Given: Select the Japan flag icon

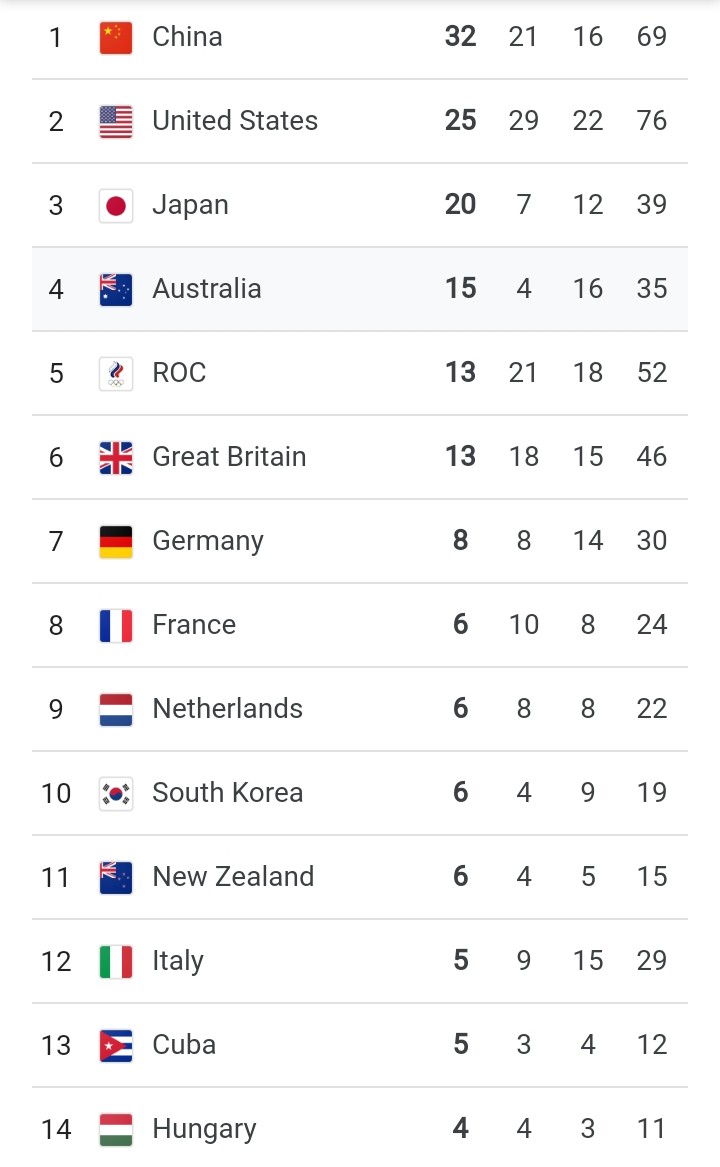Looking at the screenshot, I should [115, 206].
